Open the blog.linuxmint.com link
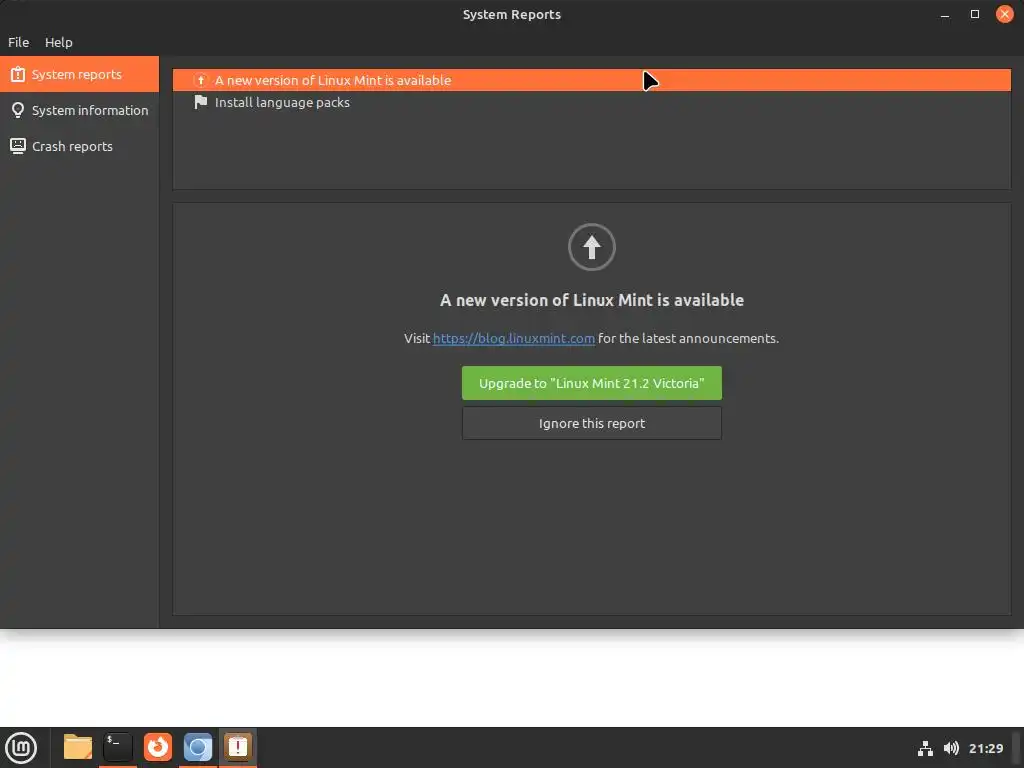1024x768 pixels. point(514,338)
